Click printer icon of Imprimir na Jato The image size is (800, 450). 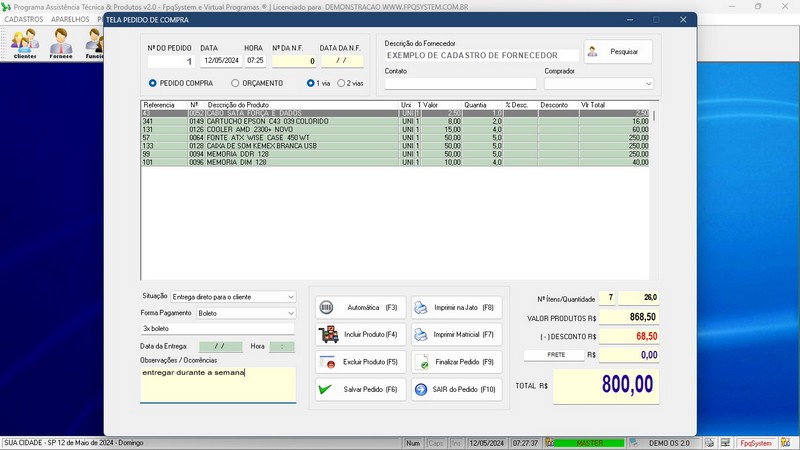pyautogui.click(x=421, y=307)
